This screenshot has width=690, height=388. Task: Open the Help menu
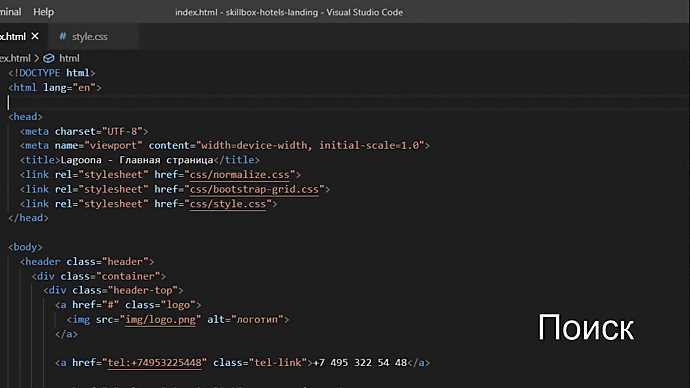(x=43, y=12)
